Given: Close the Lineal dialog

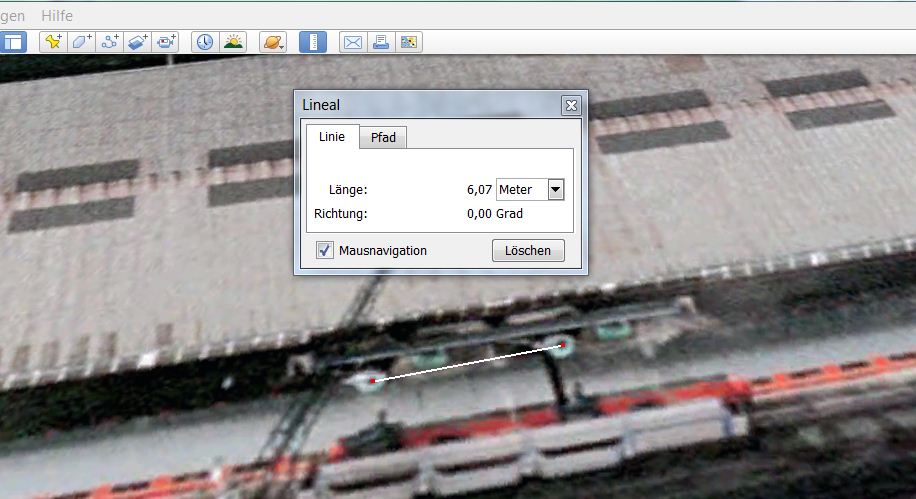Looking at the screenshot, I should 571,105.
